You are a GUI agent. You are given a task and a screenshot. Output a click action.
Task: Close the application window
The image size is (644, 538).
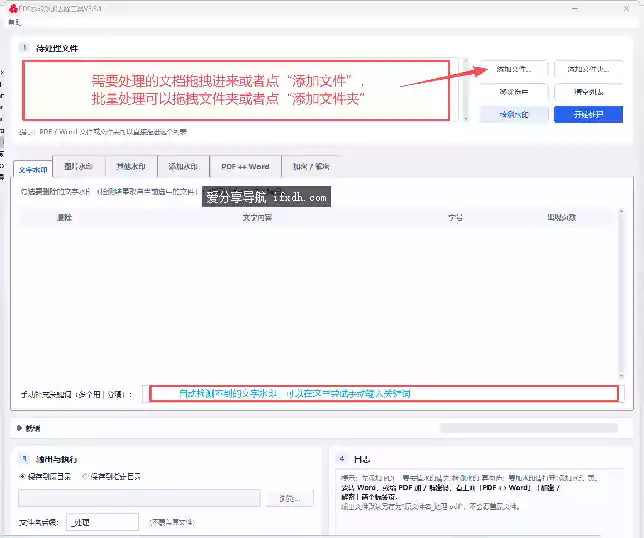pos(626,8)
